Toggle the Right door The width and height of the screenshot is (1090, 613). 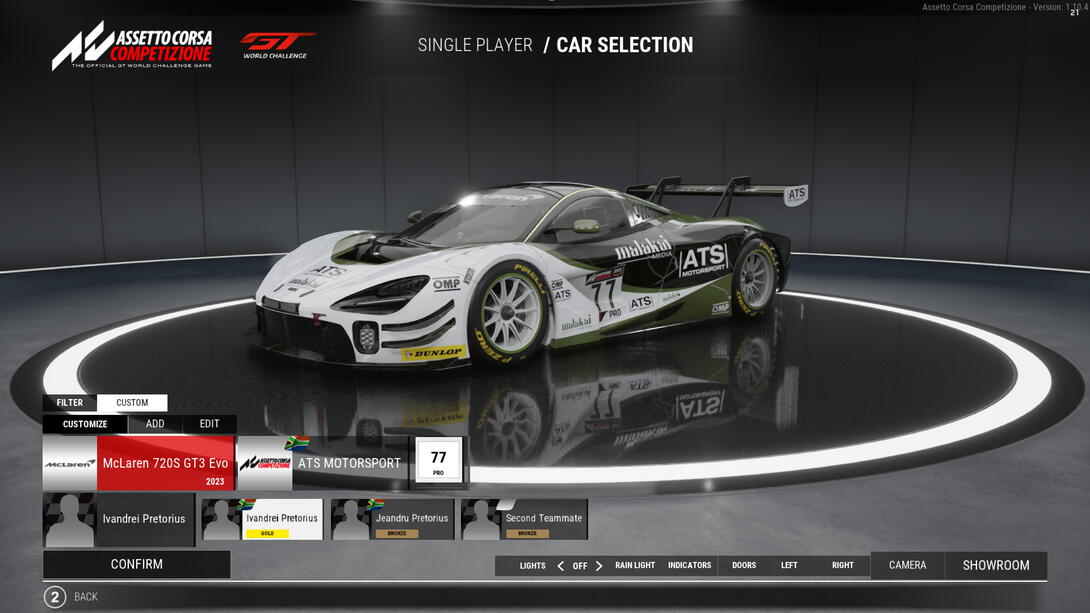point(843,566)
